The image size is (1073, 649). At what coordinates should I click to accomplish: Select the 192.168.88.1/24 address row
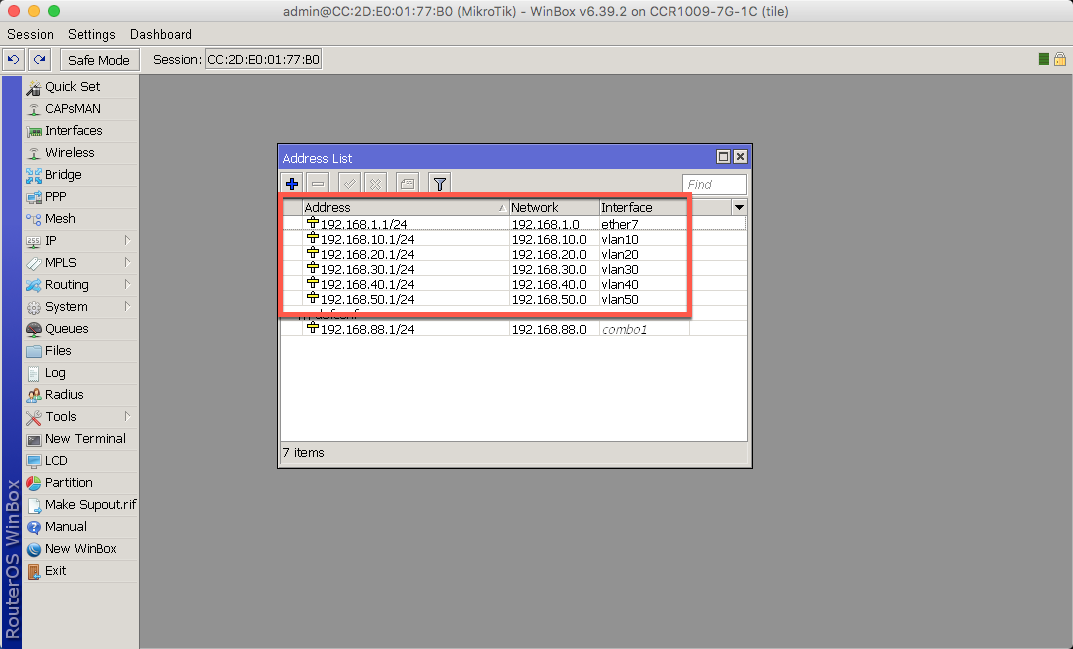click(513, 329)
